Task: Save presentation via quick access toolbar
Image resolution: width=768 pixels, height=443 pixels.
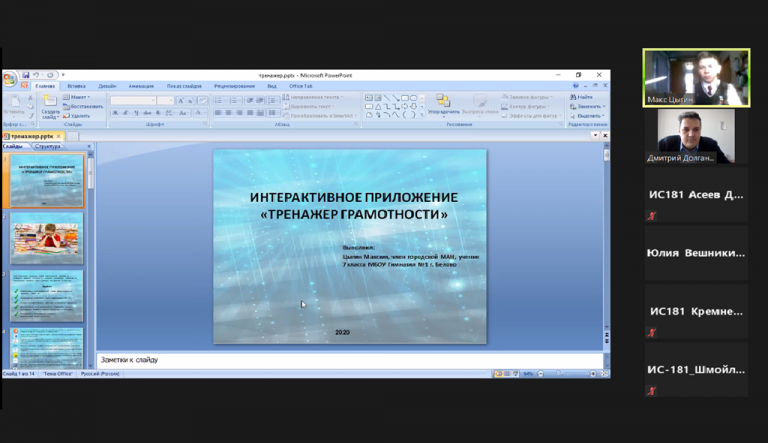Action: [x=25, y=75]
